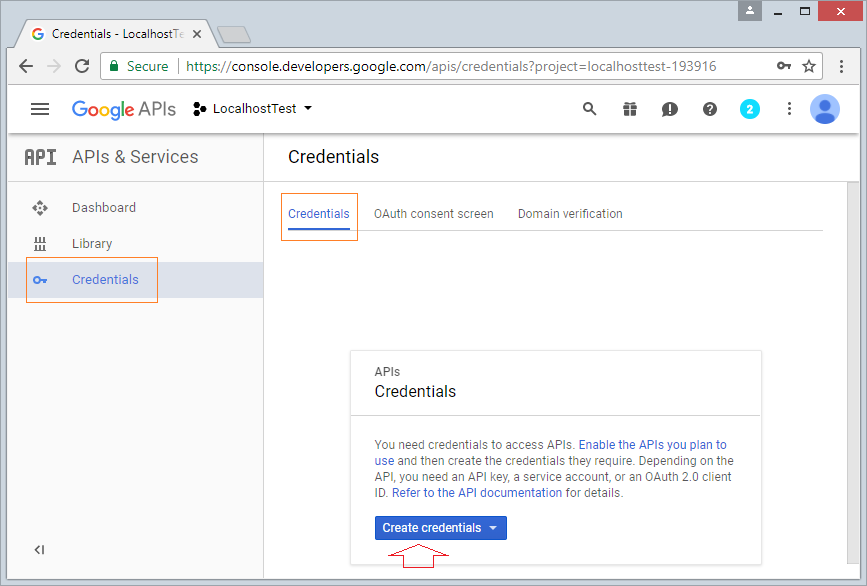The height and width of the screenshot is (586, 867).
Task: Maximize the browser window
Action: pos(805,11)
